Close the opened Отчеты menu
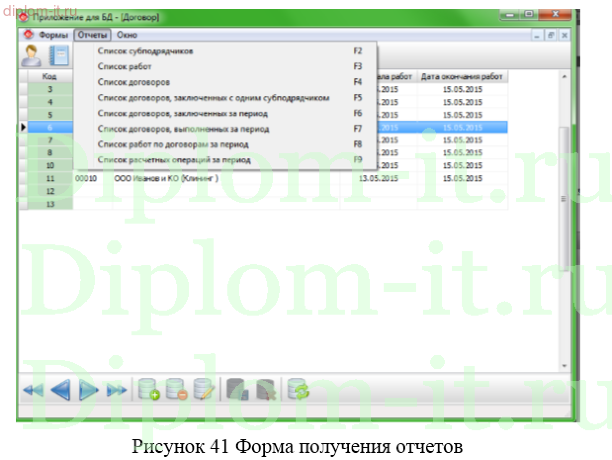Image resolution: width=612 pixels, height=460 pixels. click(92, 35)
